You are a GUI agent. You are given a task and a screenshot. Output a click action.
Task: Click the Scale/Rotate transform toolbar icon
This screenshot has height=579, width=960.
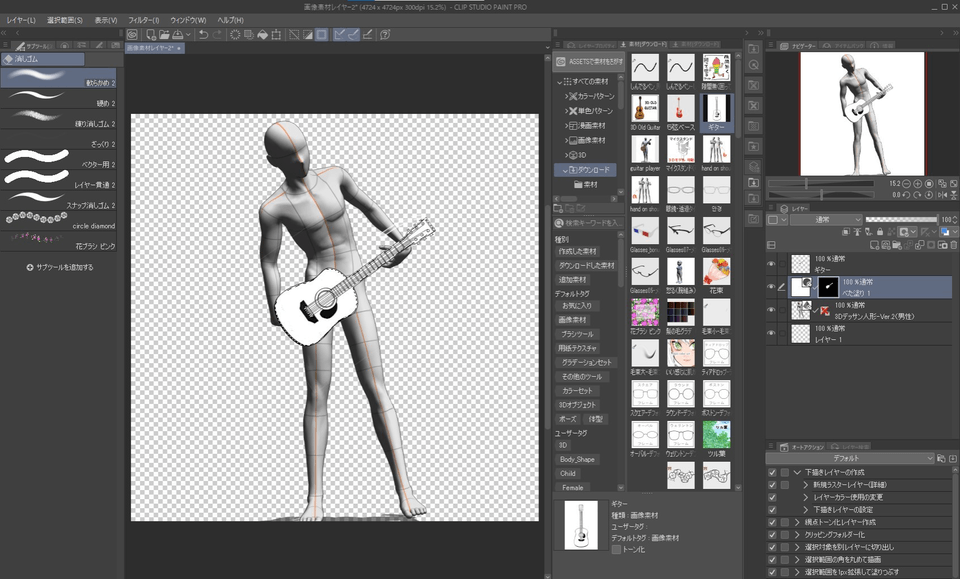(x=276, y=34)
